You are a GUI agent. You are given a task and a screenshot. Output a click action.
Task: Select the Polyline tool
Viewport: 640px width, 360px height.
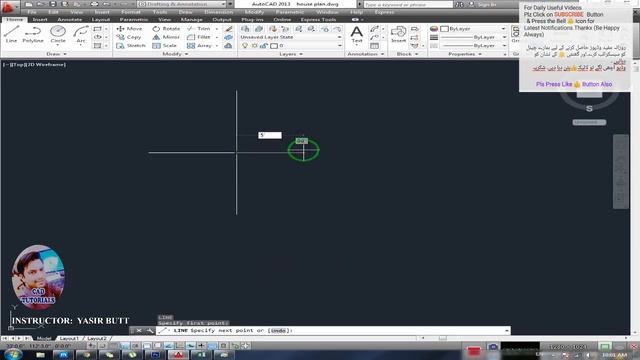click(33, 34)
